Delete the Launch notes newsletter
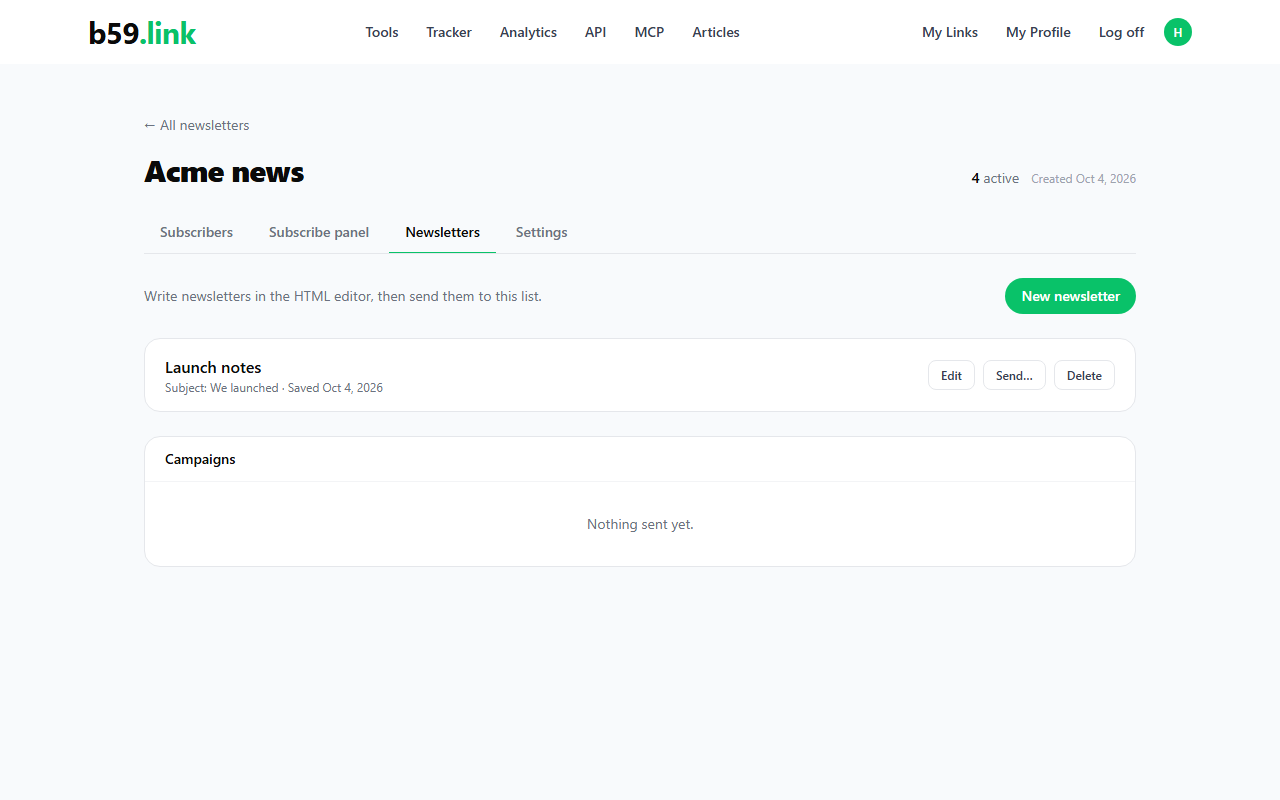The height and width of the screenshot is (800, 1280). [1084, 375]
